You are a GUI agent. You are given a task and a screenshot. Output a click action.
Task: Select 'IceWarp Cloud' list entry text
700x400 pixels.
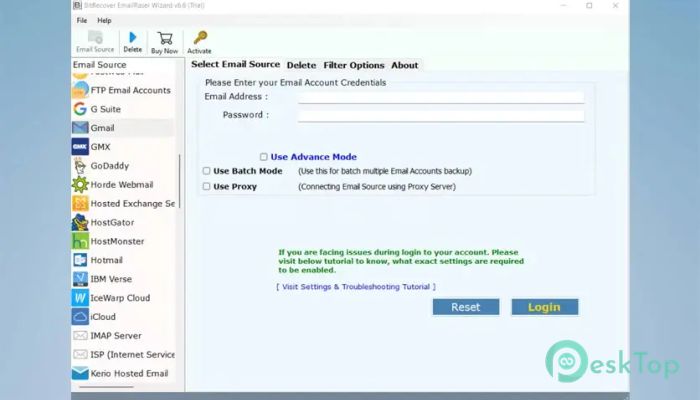[x=120, y=298]
